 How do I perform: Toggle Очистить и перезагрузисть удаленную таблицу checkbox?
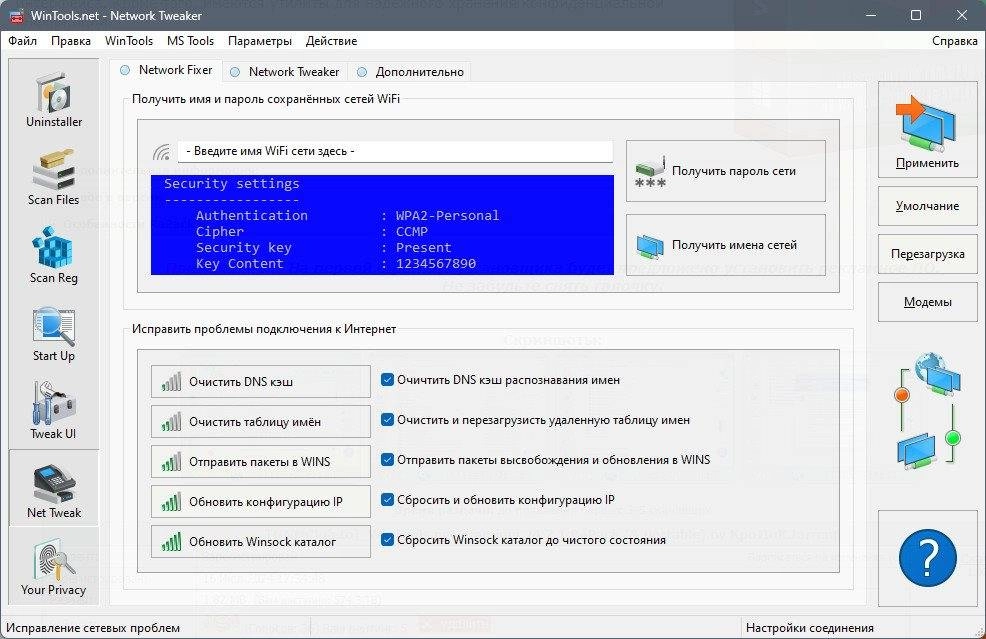(387, 420)
